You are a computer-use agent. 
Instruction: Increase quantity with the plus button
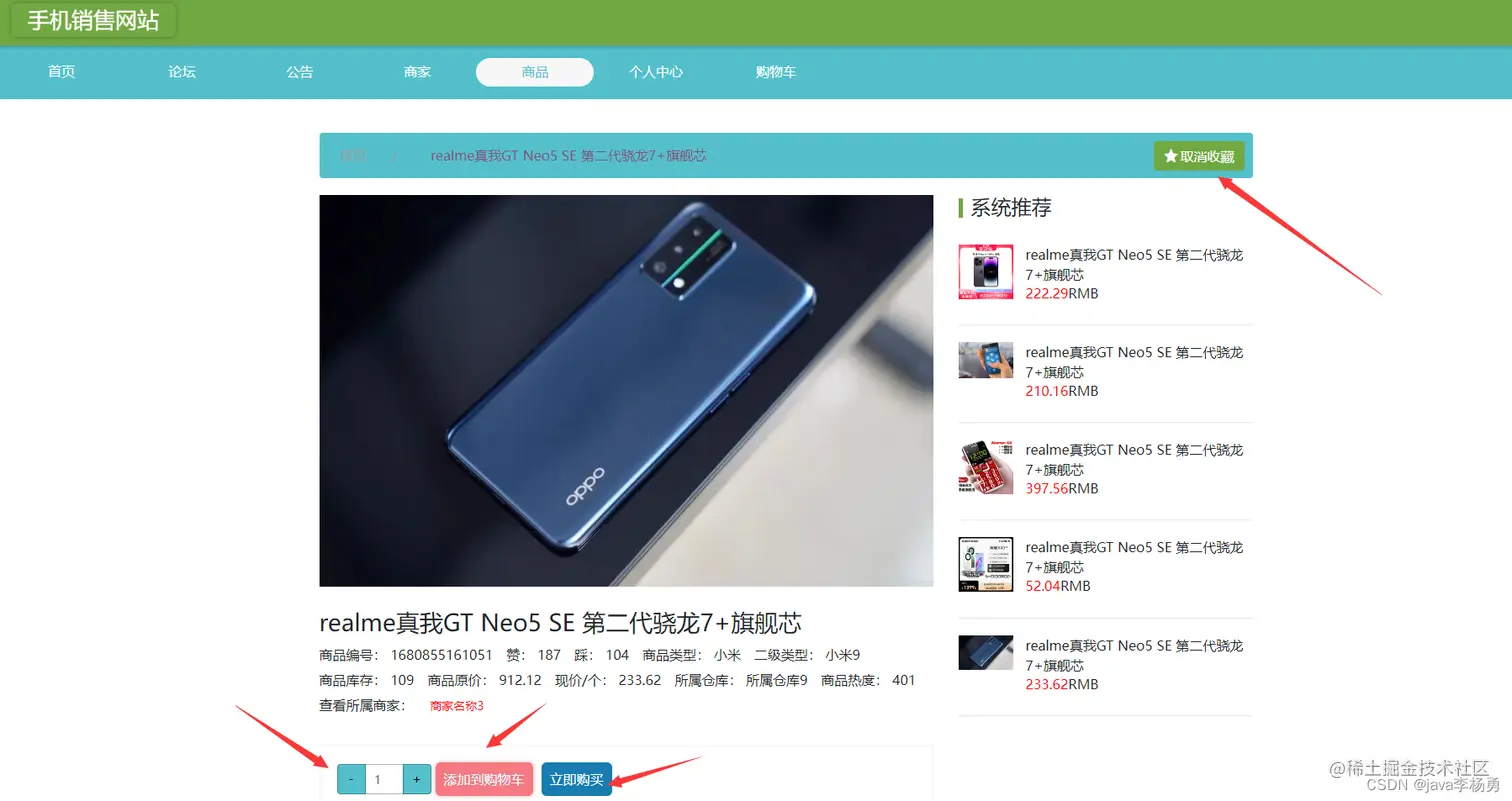click(417, 780)
